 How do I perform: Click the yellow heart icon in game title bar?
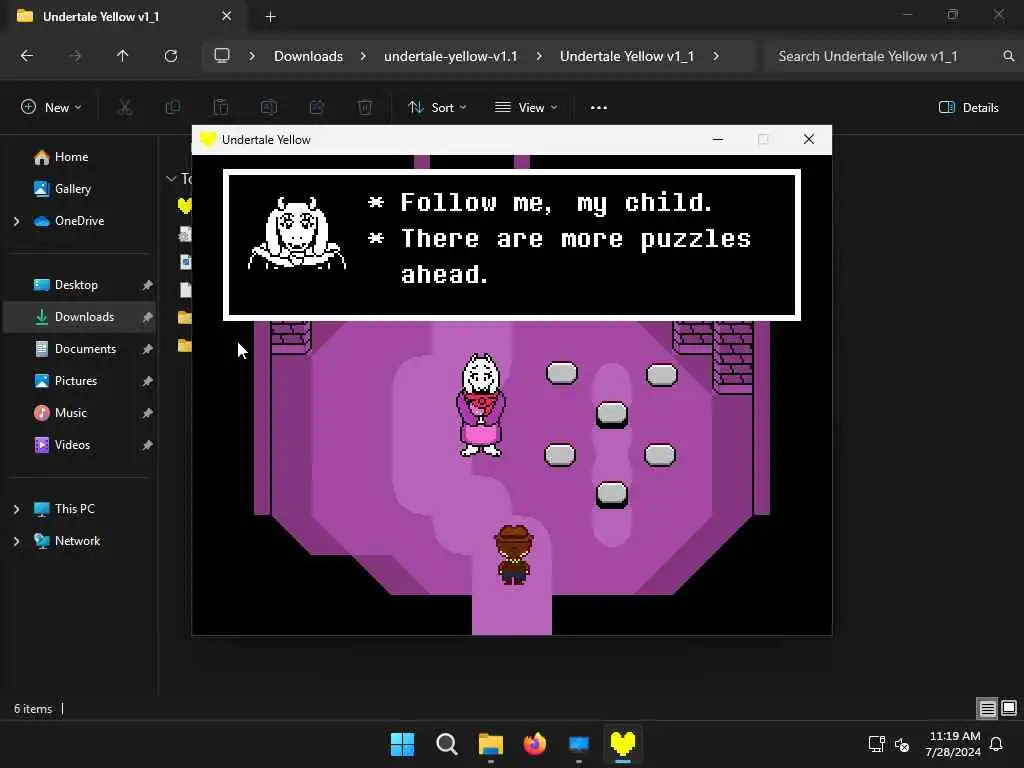point(208,139)
